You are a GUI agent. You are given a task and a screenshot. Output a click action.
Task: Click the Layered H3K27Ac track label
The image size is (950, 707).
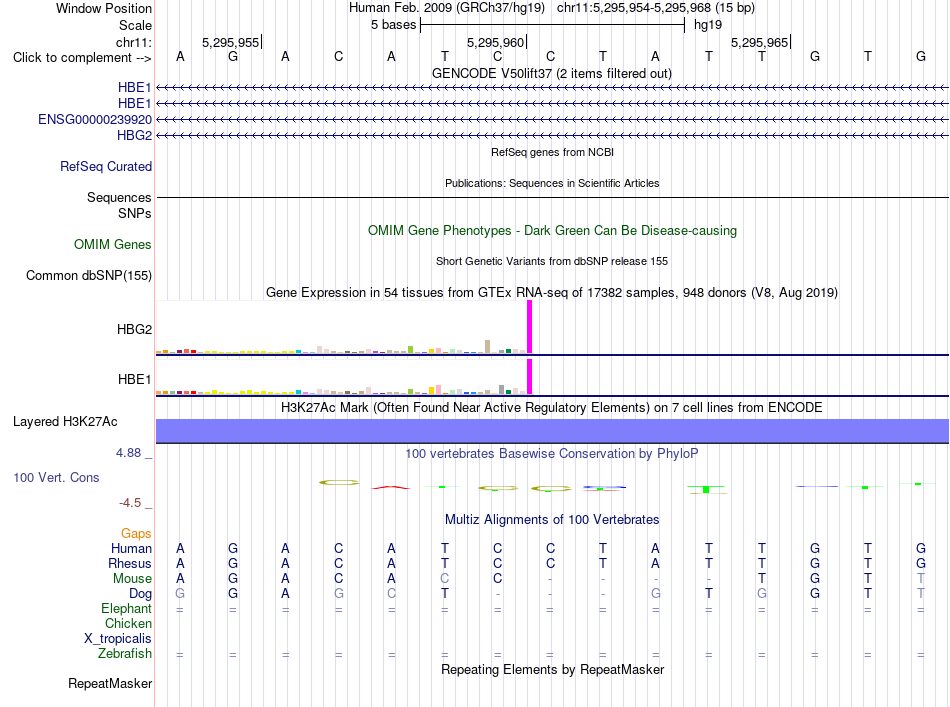pos(65,421)
